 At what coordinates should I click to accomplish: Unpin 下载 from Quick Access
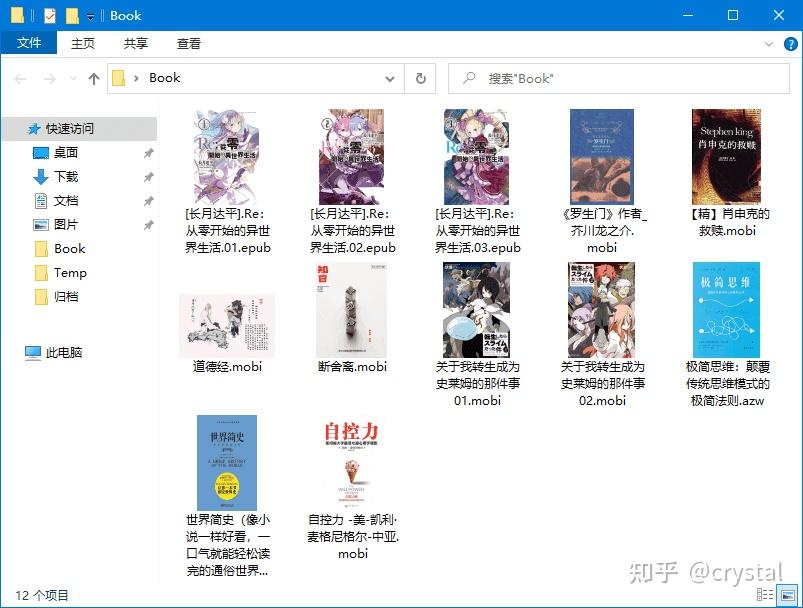coord(148,176)
